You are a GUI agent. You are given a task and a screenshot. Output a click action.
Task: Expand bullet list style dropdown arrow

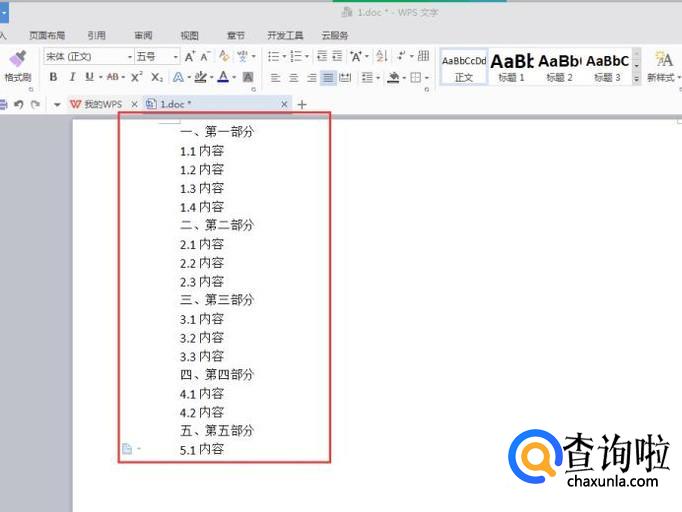click(x=284, y=56)
